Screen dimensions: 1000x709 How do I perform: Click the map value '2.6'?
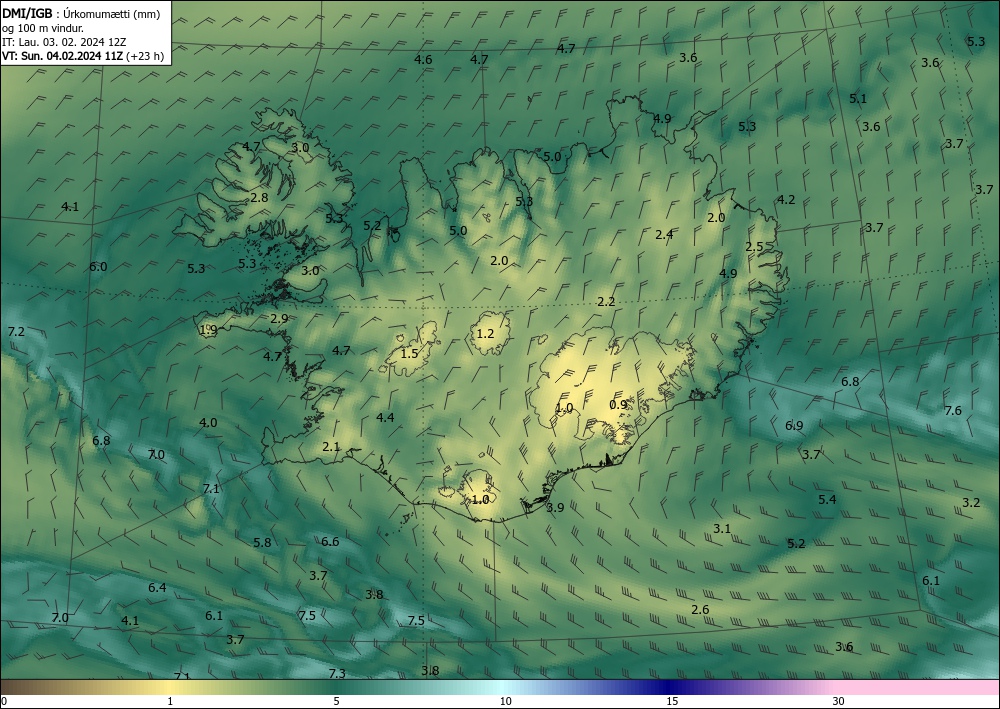click(x=700, y=610)
